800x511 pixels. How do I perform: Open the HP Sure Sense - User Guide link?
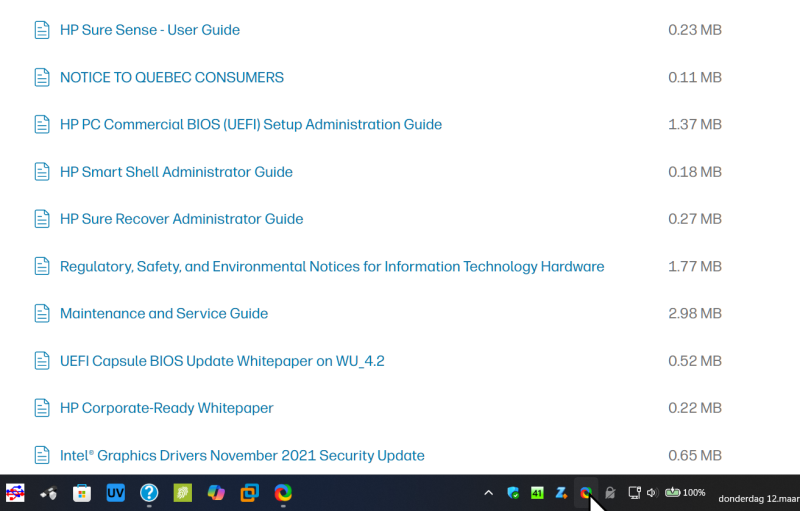click(x=149, y=30)
